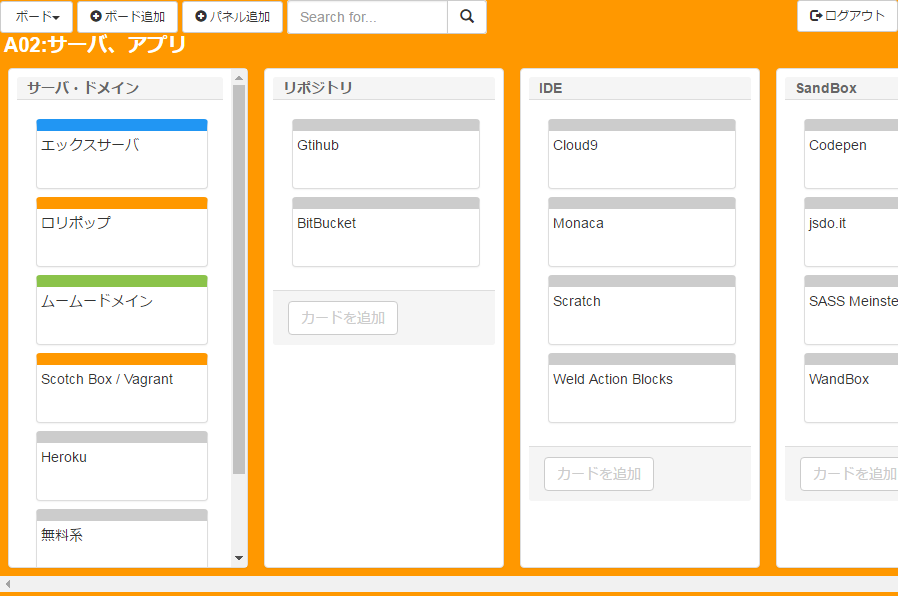898x596 pixels.
Task: Click scroll-up arrow in サーバ・ドメイン panel
Action: (239, 78)
